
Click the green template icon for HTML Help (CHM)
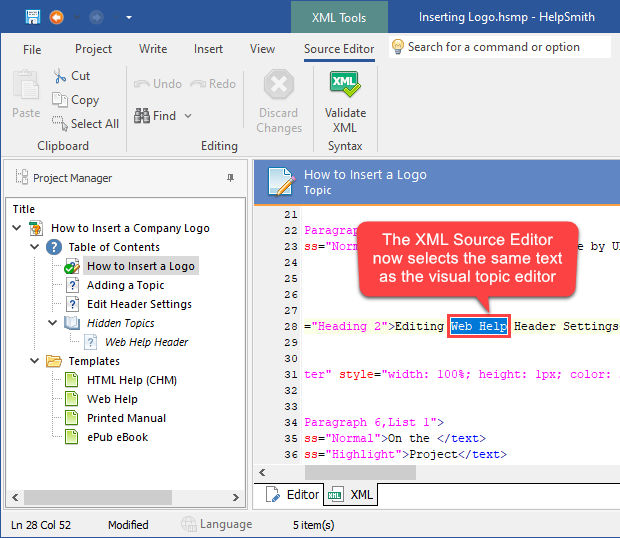point(72,380)
